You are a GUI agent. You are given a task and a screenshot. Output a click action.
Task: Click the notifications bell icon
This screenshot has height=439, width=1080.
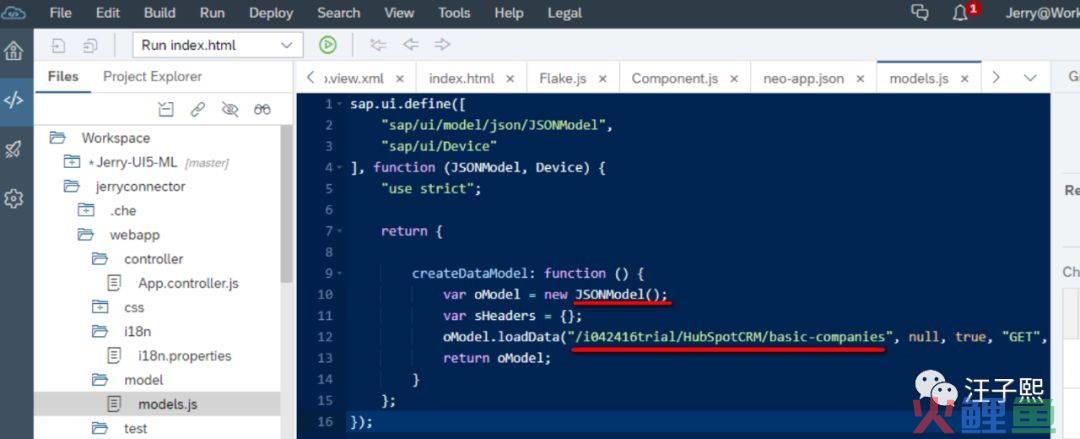(961, 13)
